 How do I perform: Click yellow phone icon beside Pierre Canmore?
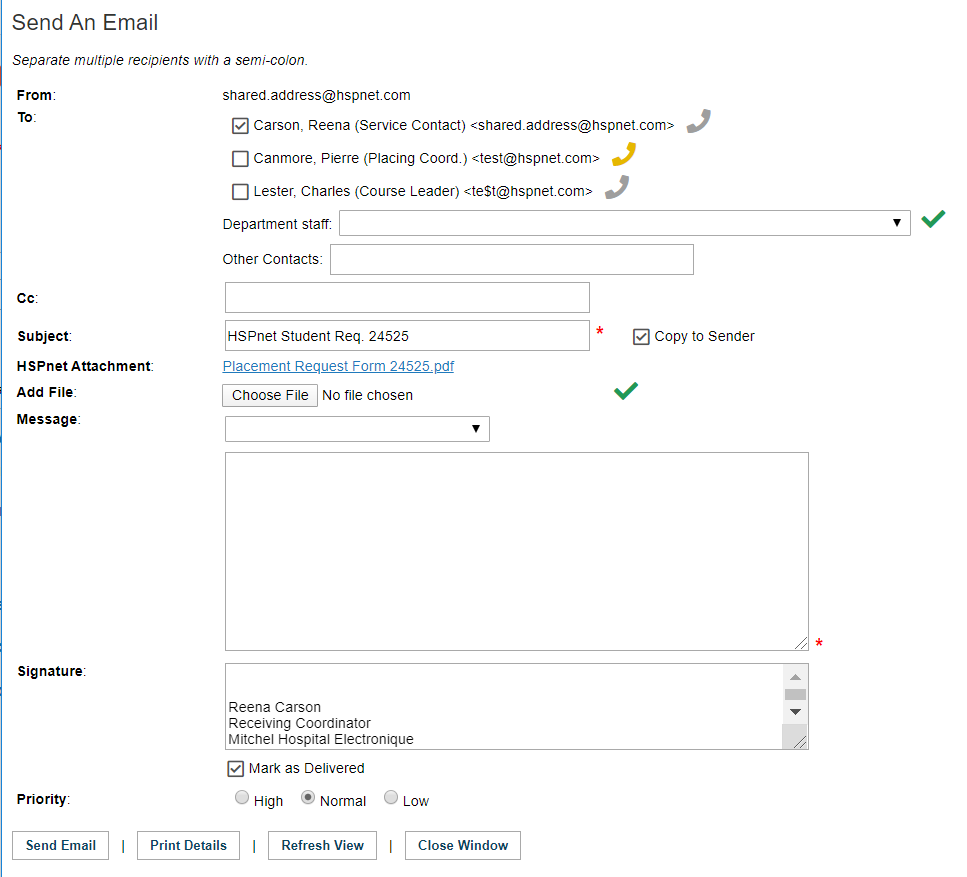point(623,154)
